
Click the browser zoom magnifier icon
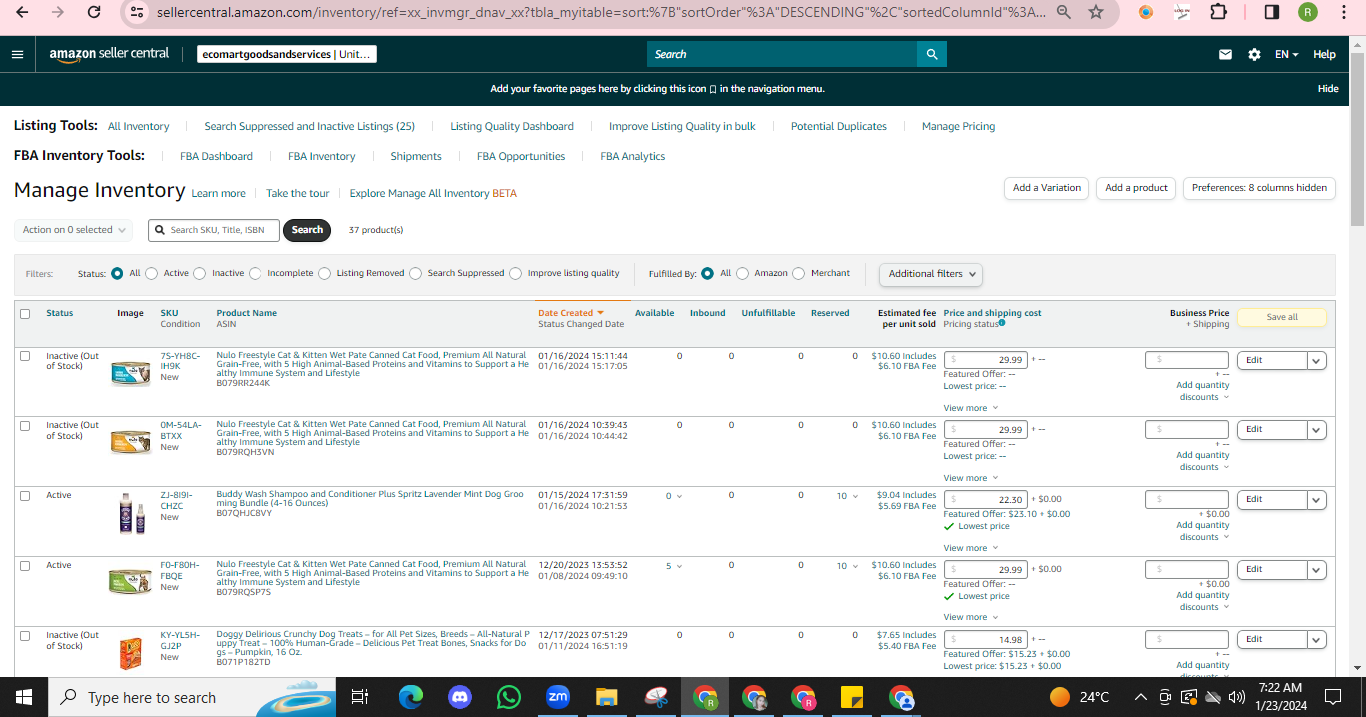click(1064, 12)
